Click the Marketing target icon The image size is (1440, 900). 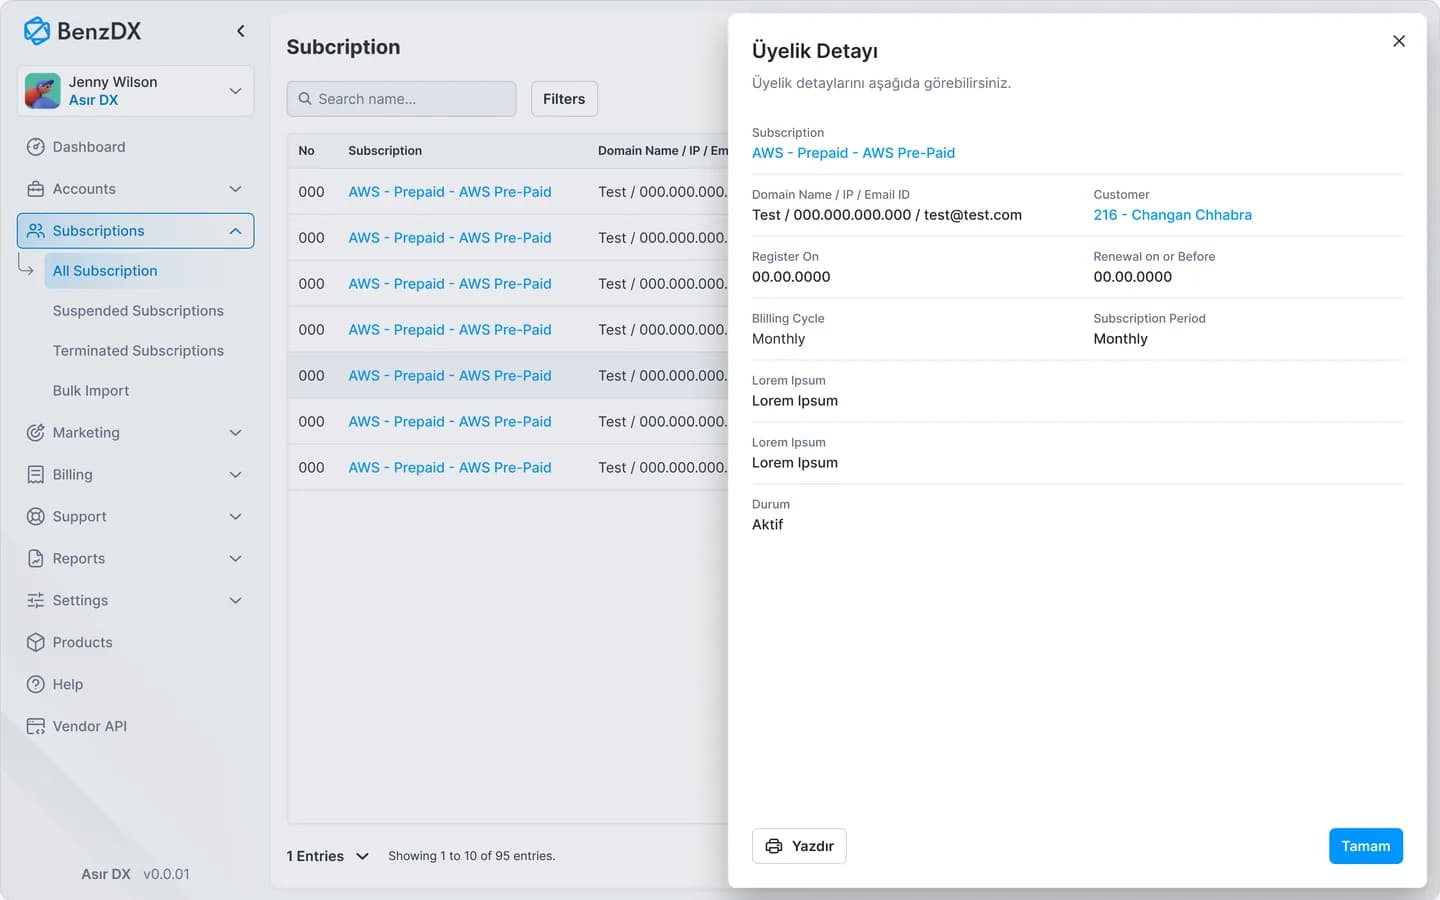point(36,433)
